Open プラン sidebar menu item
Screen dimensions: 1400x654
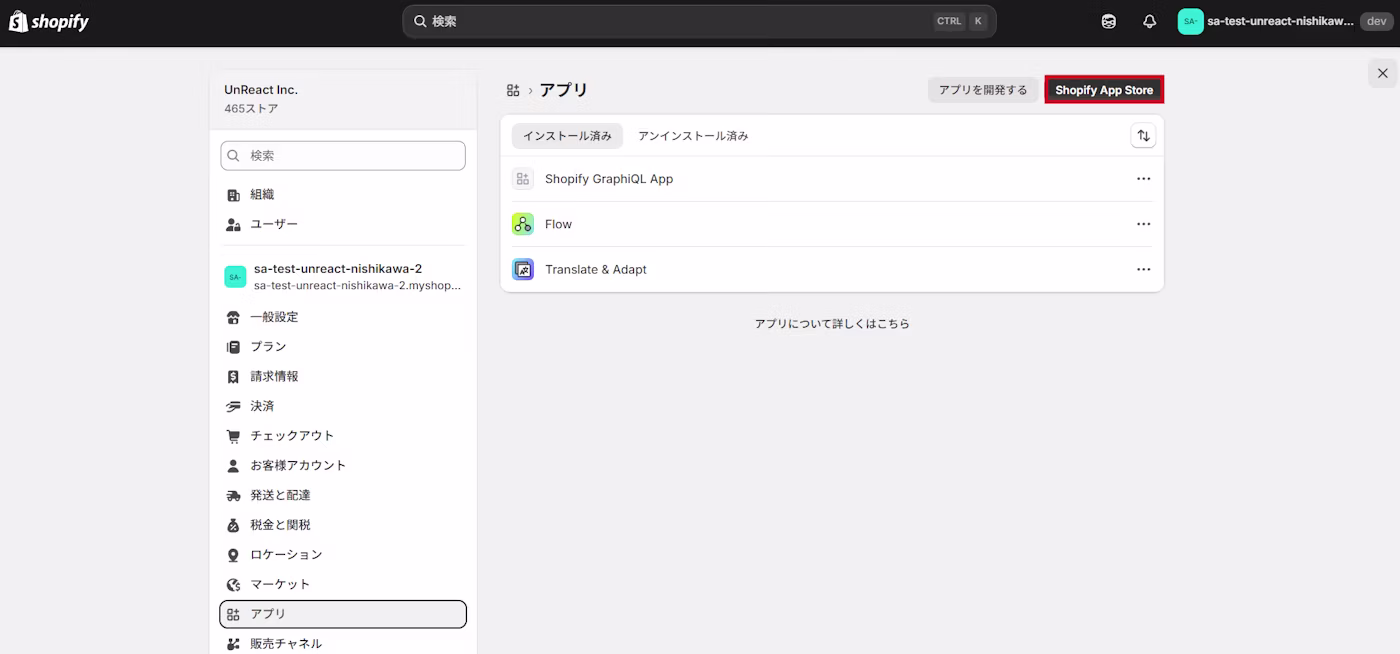click(x=343, y=347)
